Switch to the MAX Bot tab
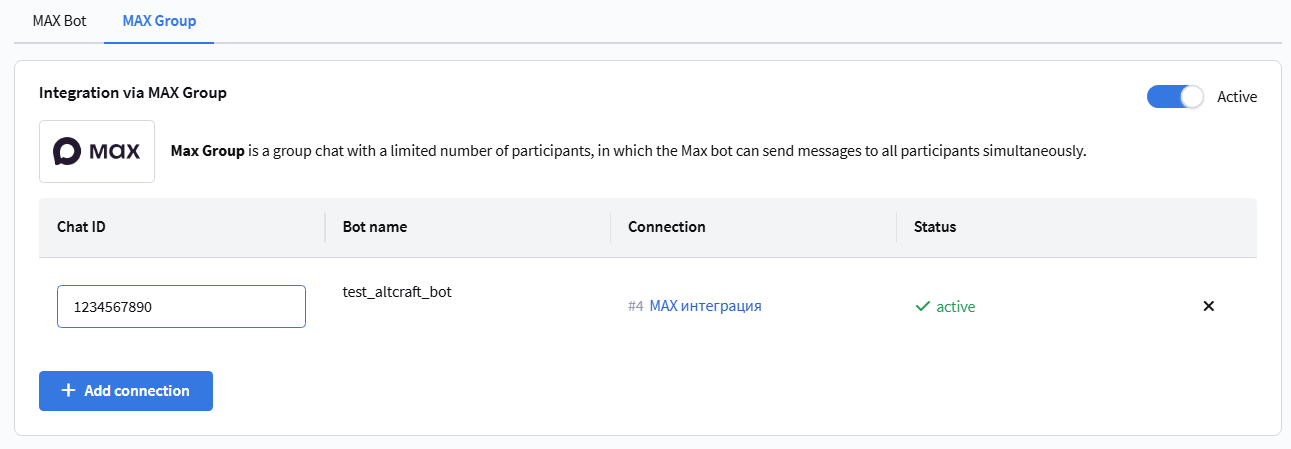1291x449 pixels. 60,20
